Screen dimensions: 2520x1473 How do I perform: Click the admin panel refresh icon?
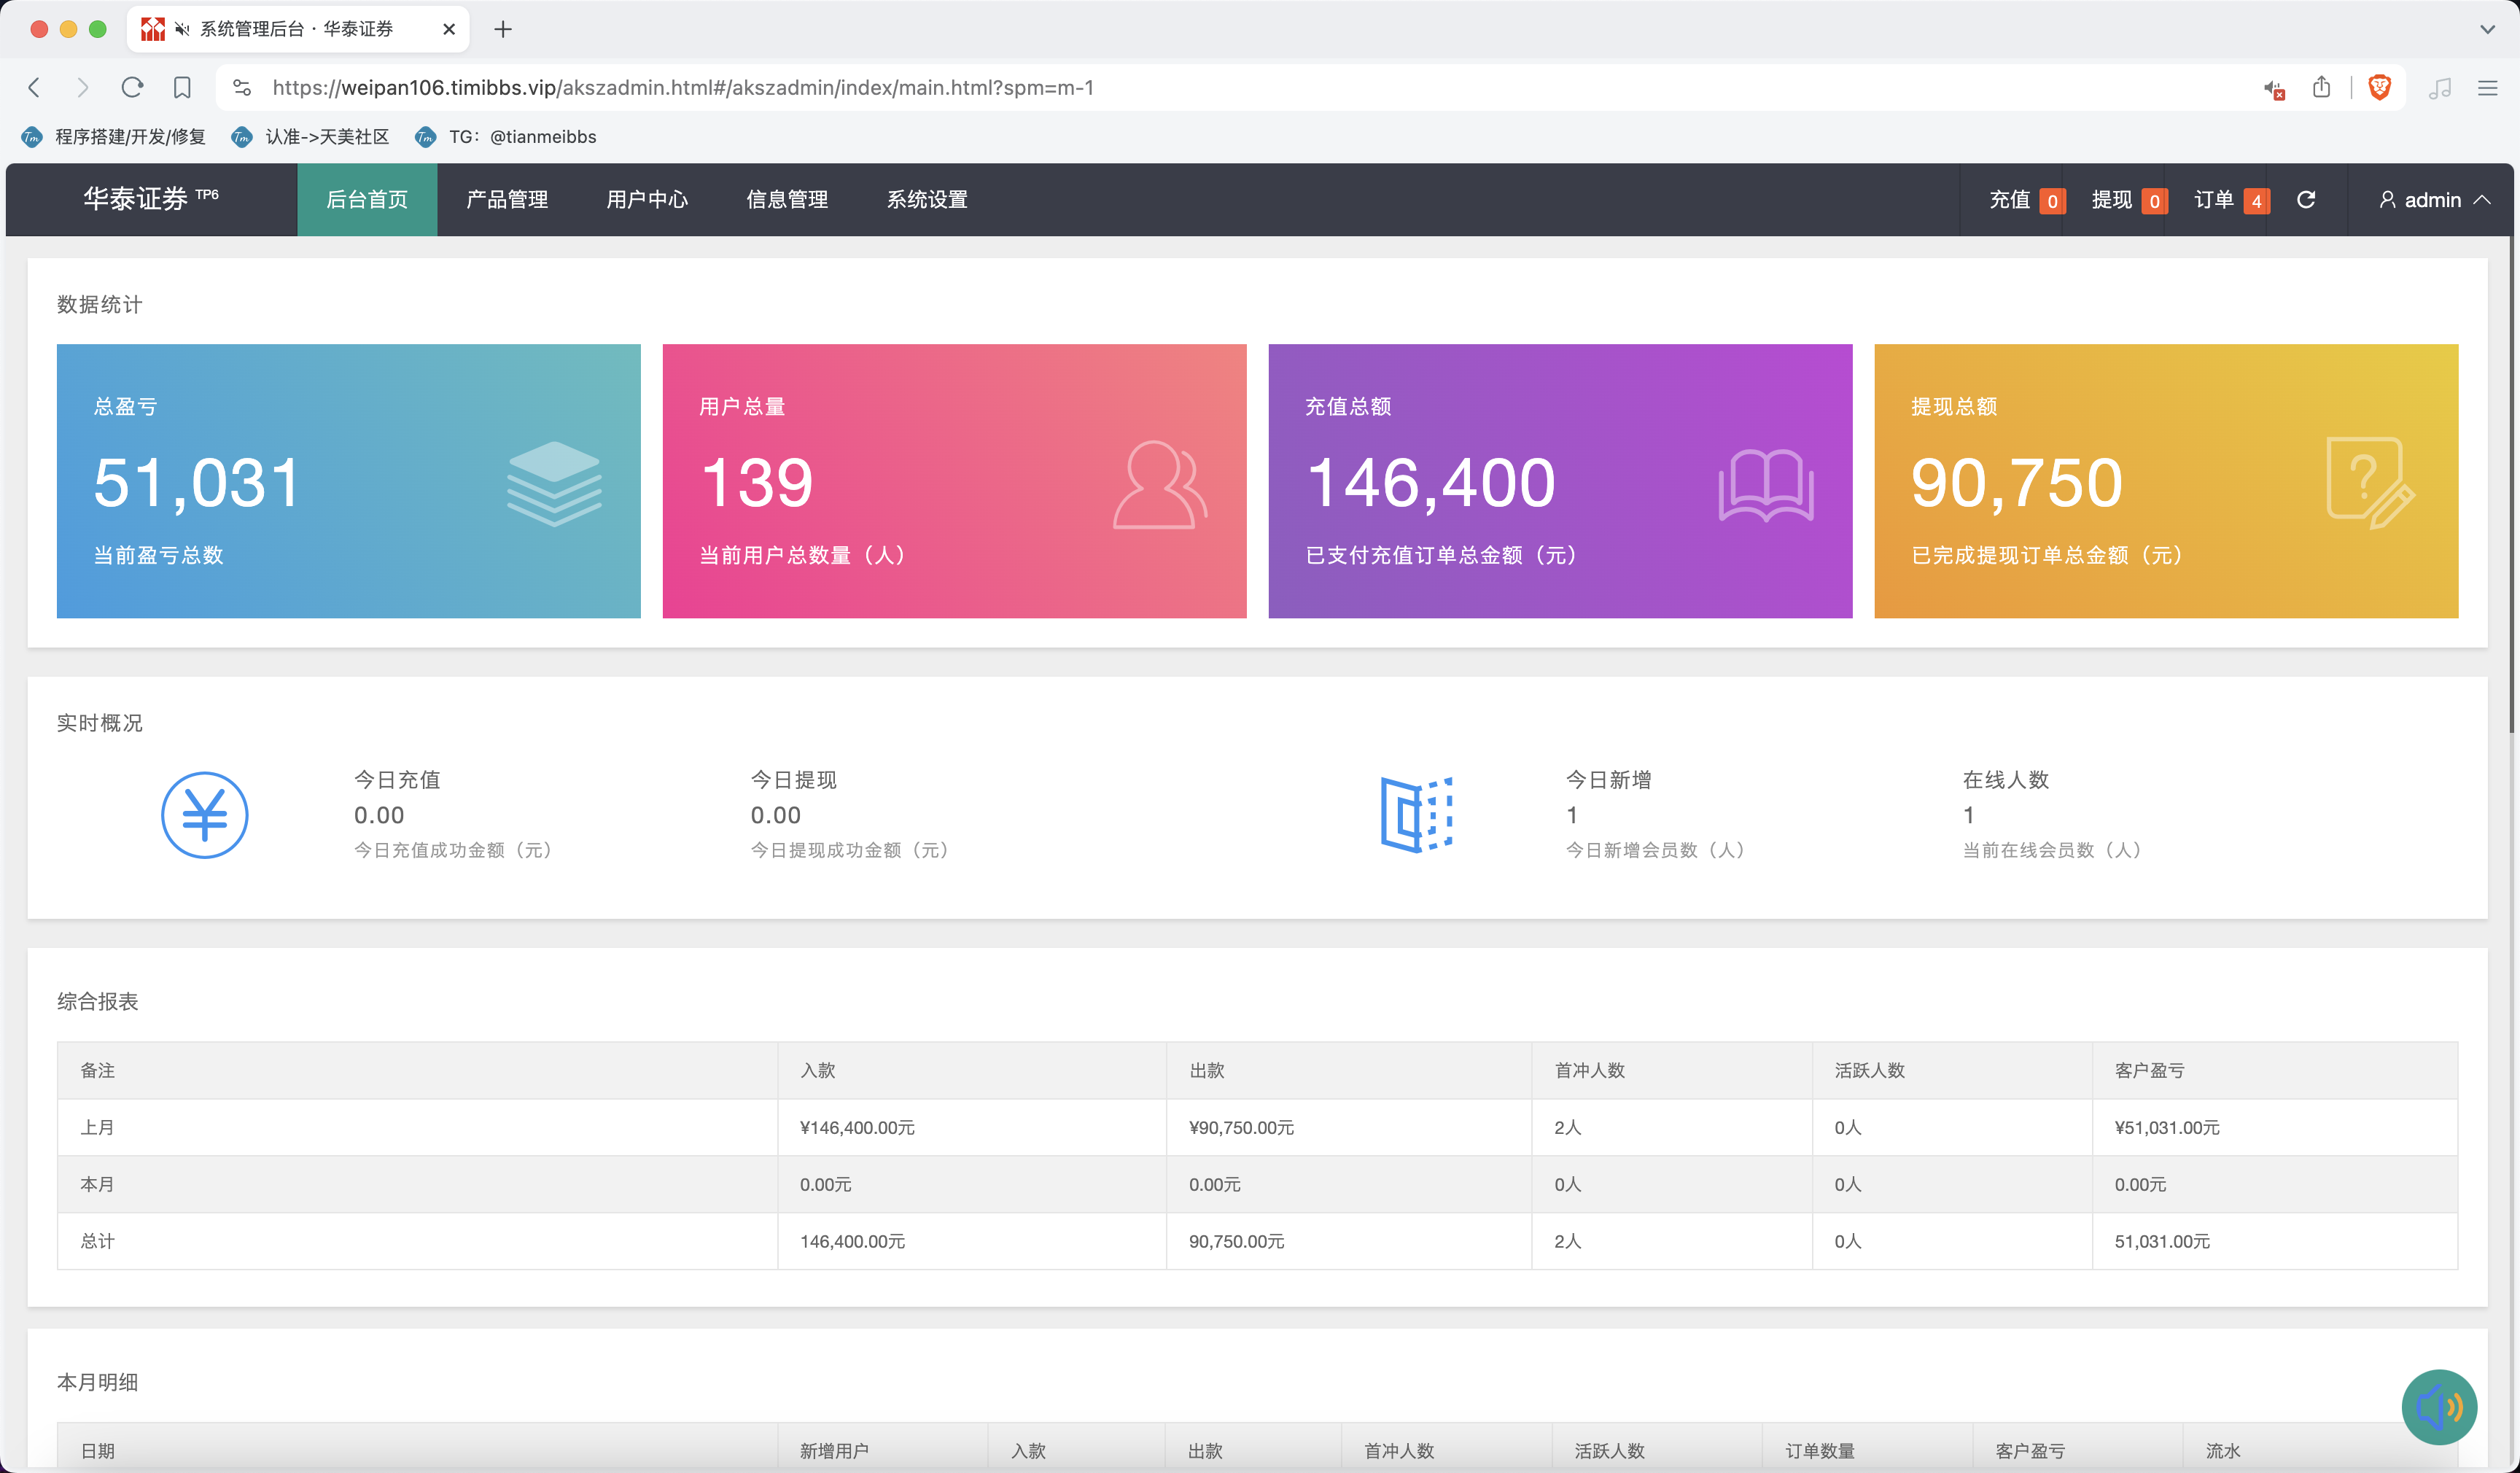(2306, 199)
